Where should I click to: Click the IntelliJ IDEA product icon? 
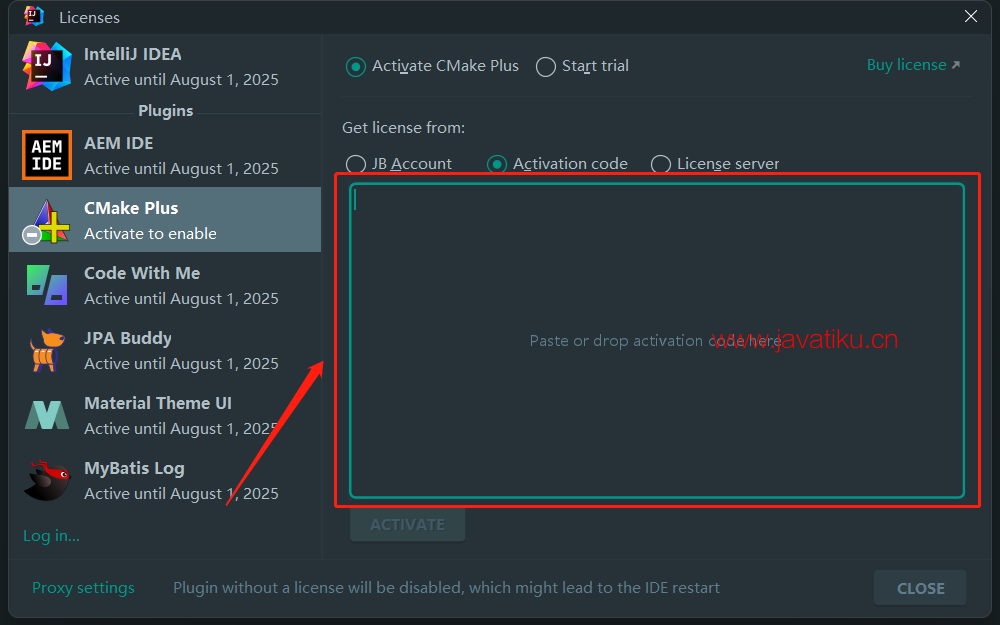(x=46, y=66)
